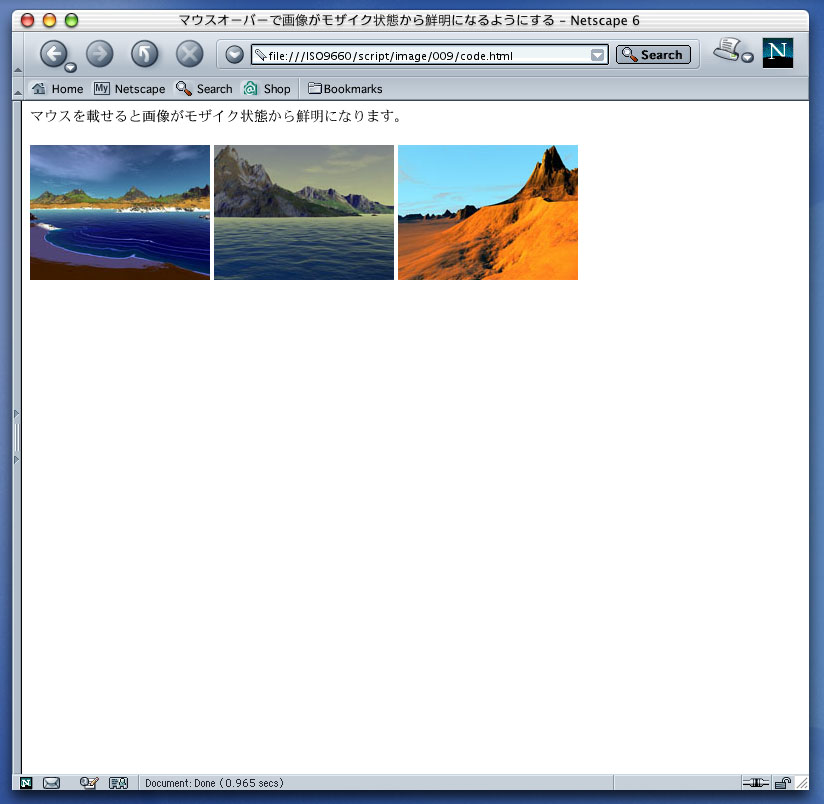Click the blue ocean beach image

120,212
